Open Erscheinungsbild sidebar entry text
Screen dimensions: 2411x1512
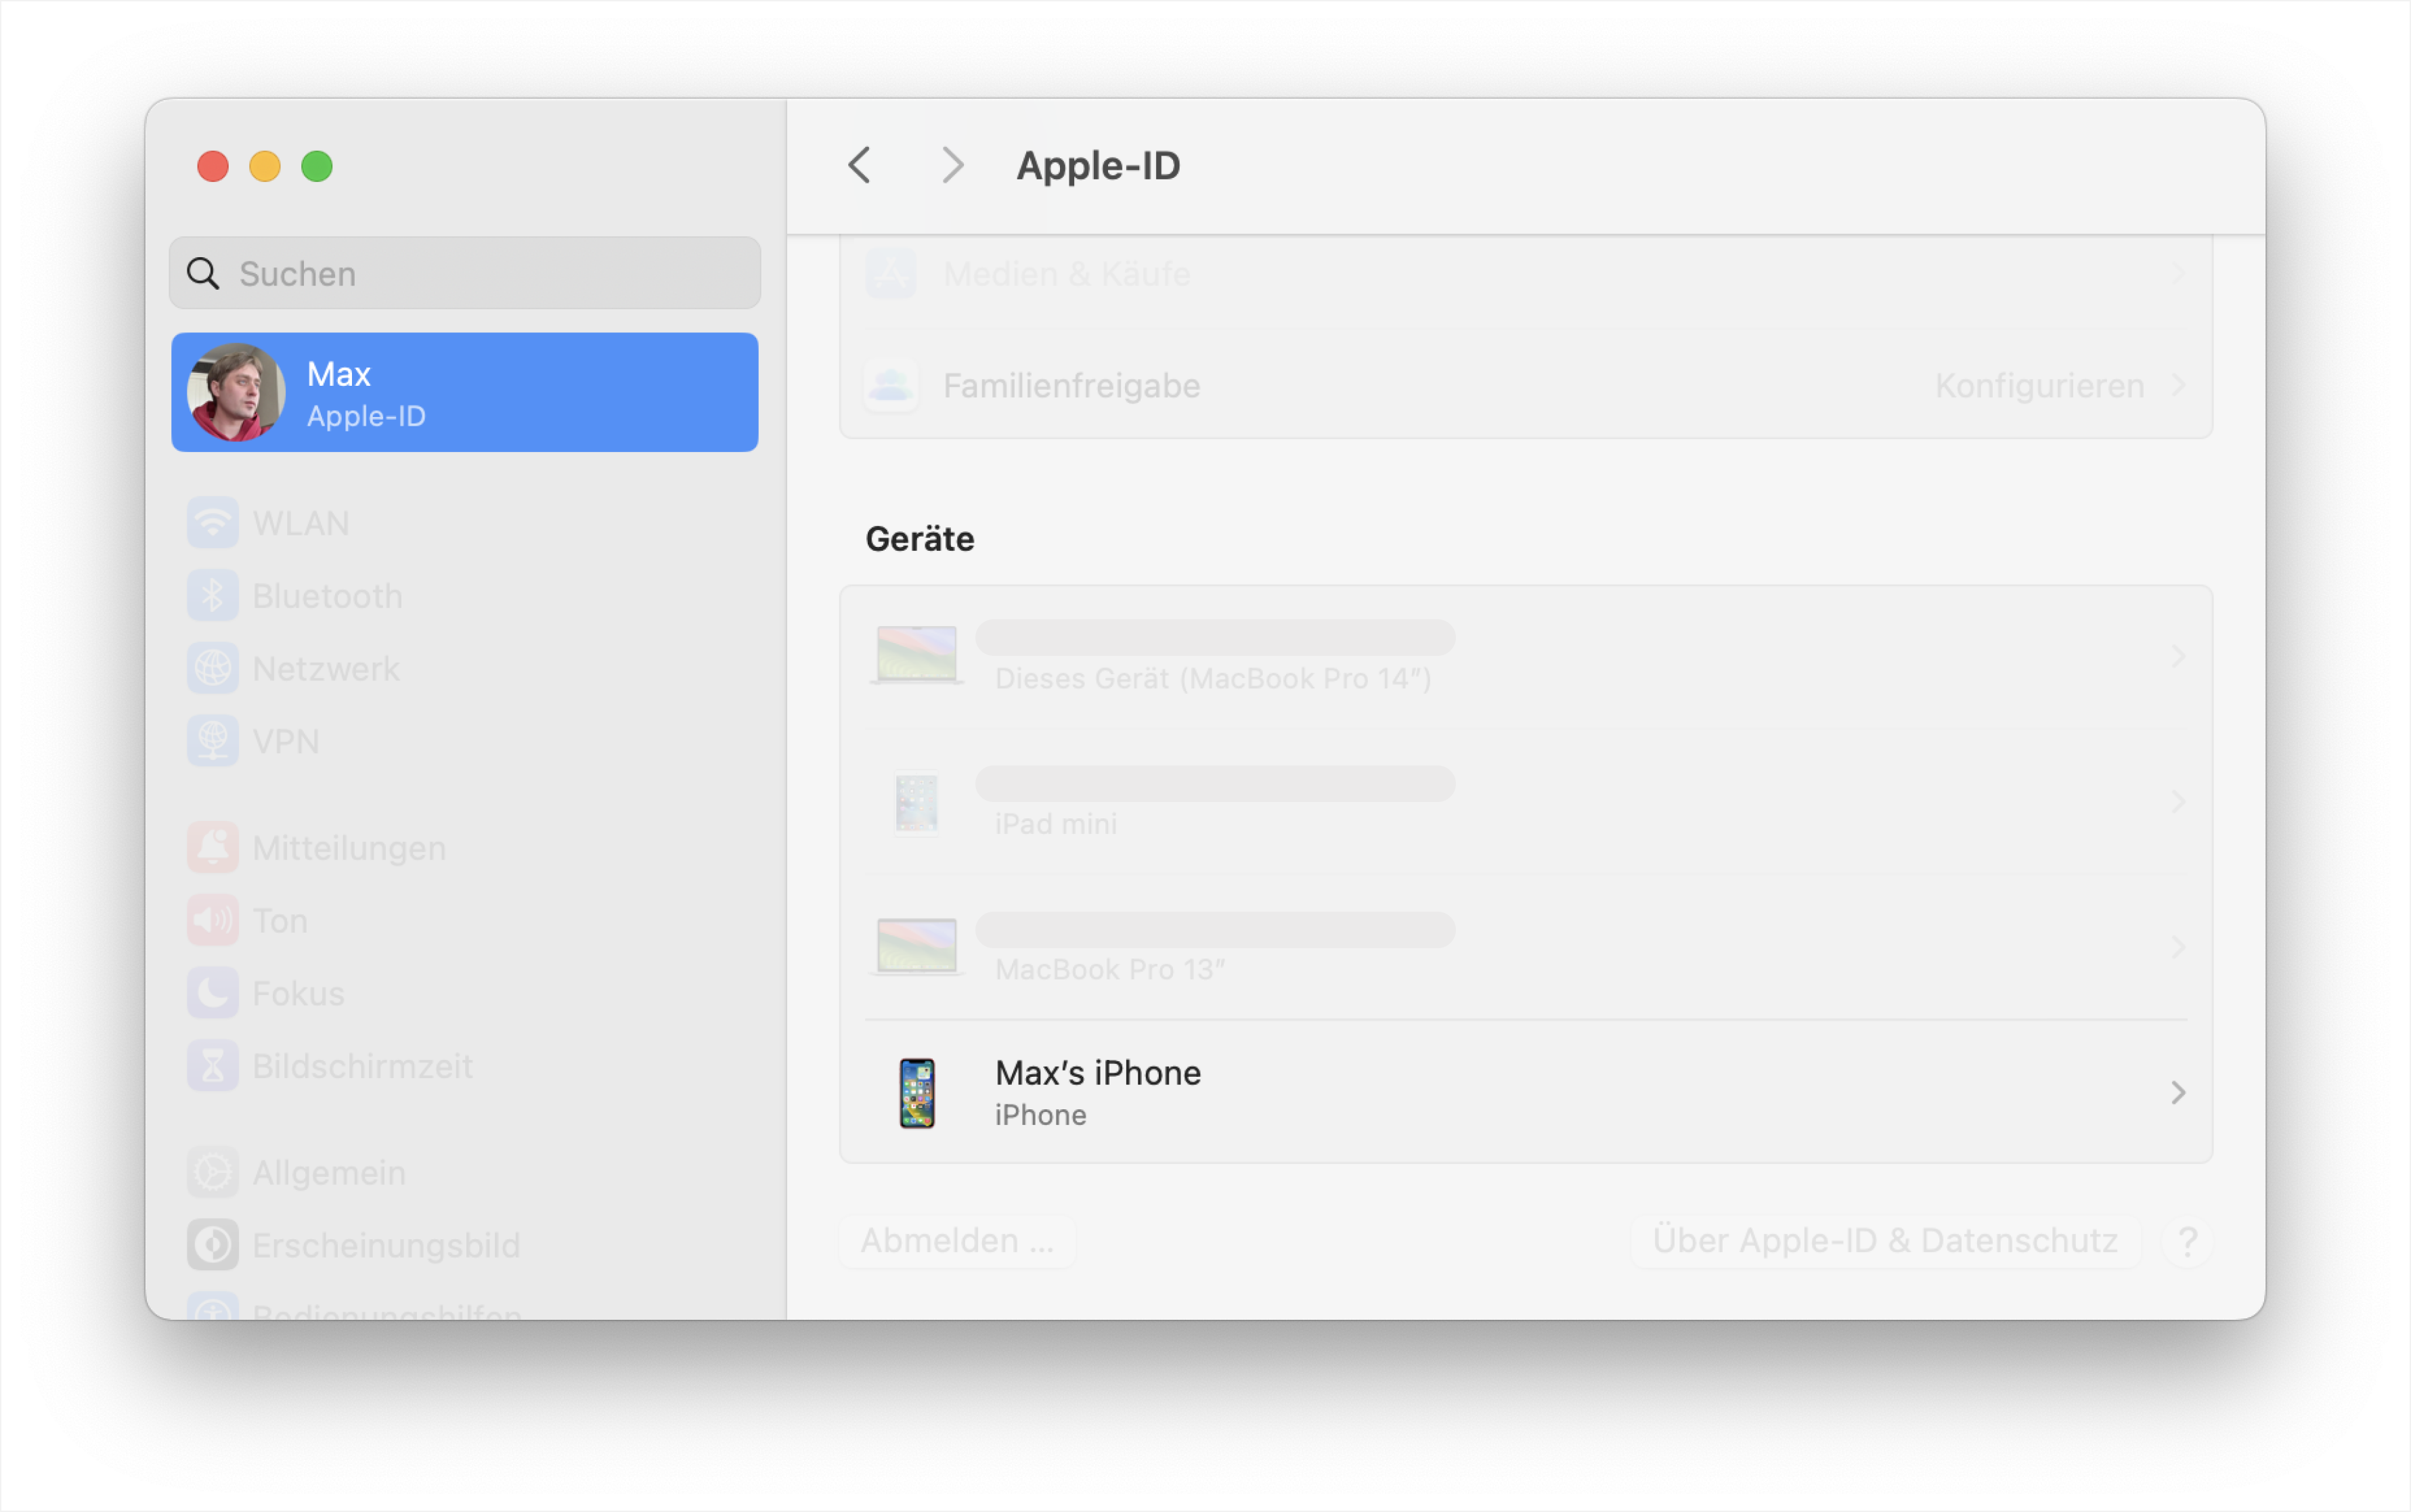coord(386,1246)
